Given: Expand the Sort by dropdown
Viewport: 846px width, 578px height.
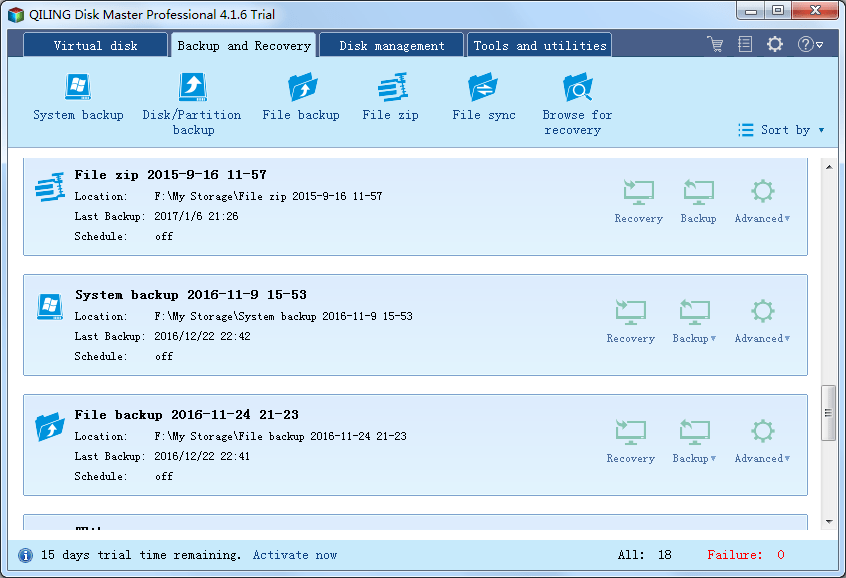Looking at the screenshot, I should tap(781, 130).
